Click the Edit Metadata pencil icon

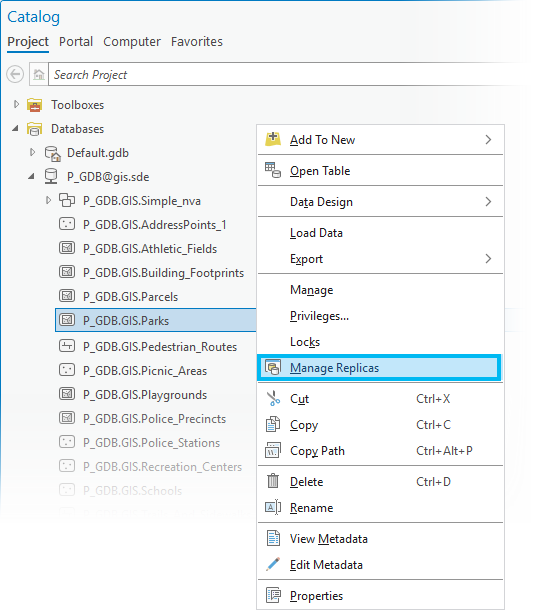pos(273,564)
